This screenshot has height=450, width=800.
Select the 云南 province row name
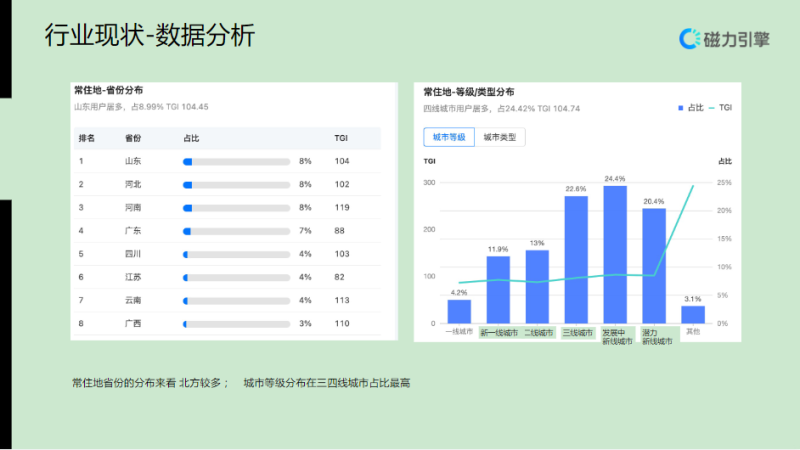(x=133, y=300)
